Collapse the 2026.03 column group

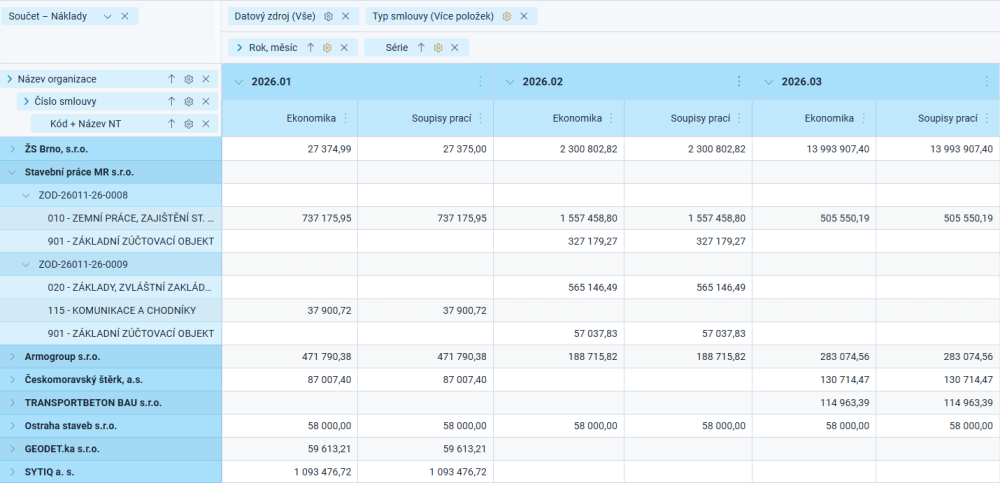[x=768, y=82]
